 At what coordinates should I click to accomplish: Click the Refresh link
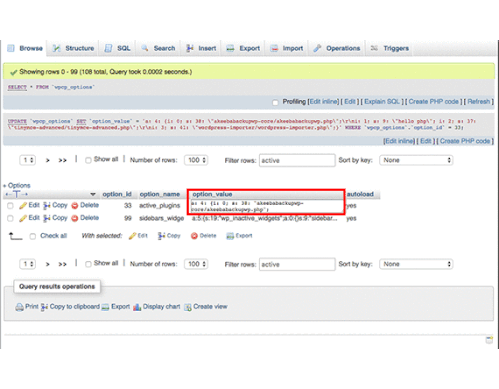tap(479, 102)
